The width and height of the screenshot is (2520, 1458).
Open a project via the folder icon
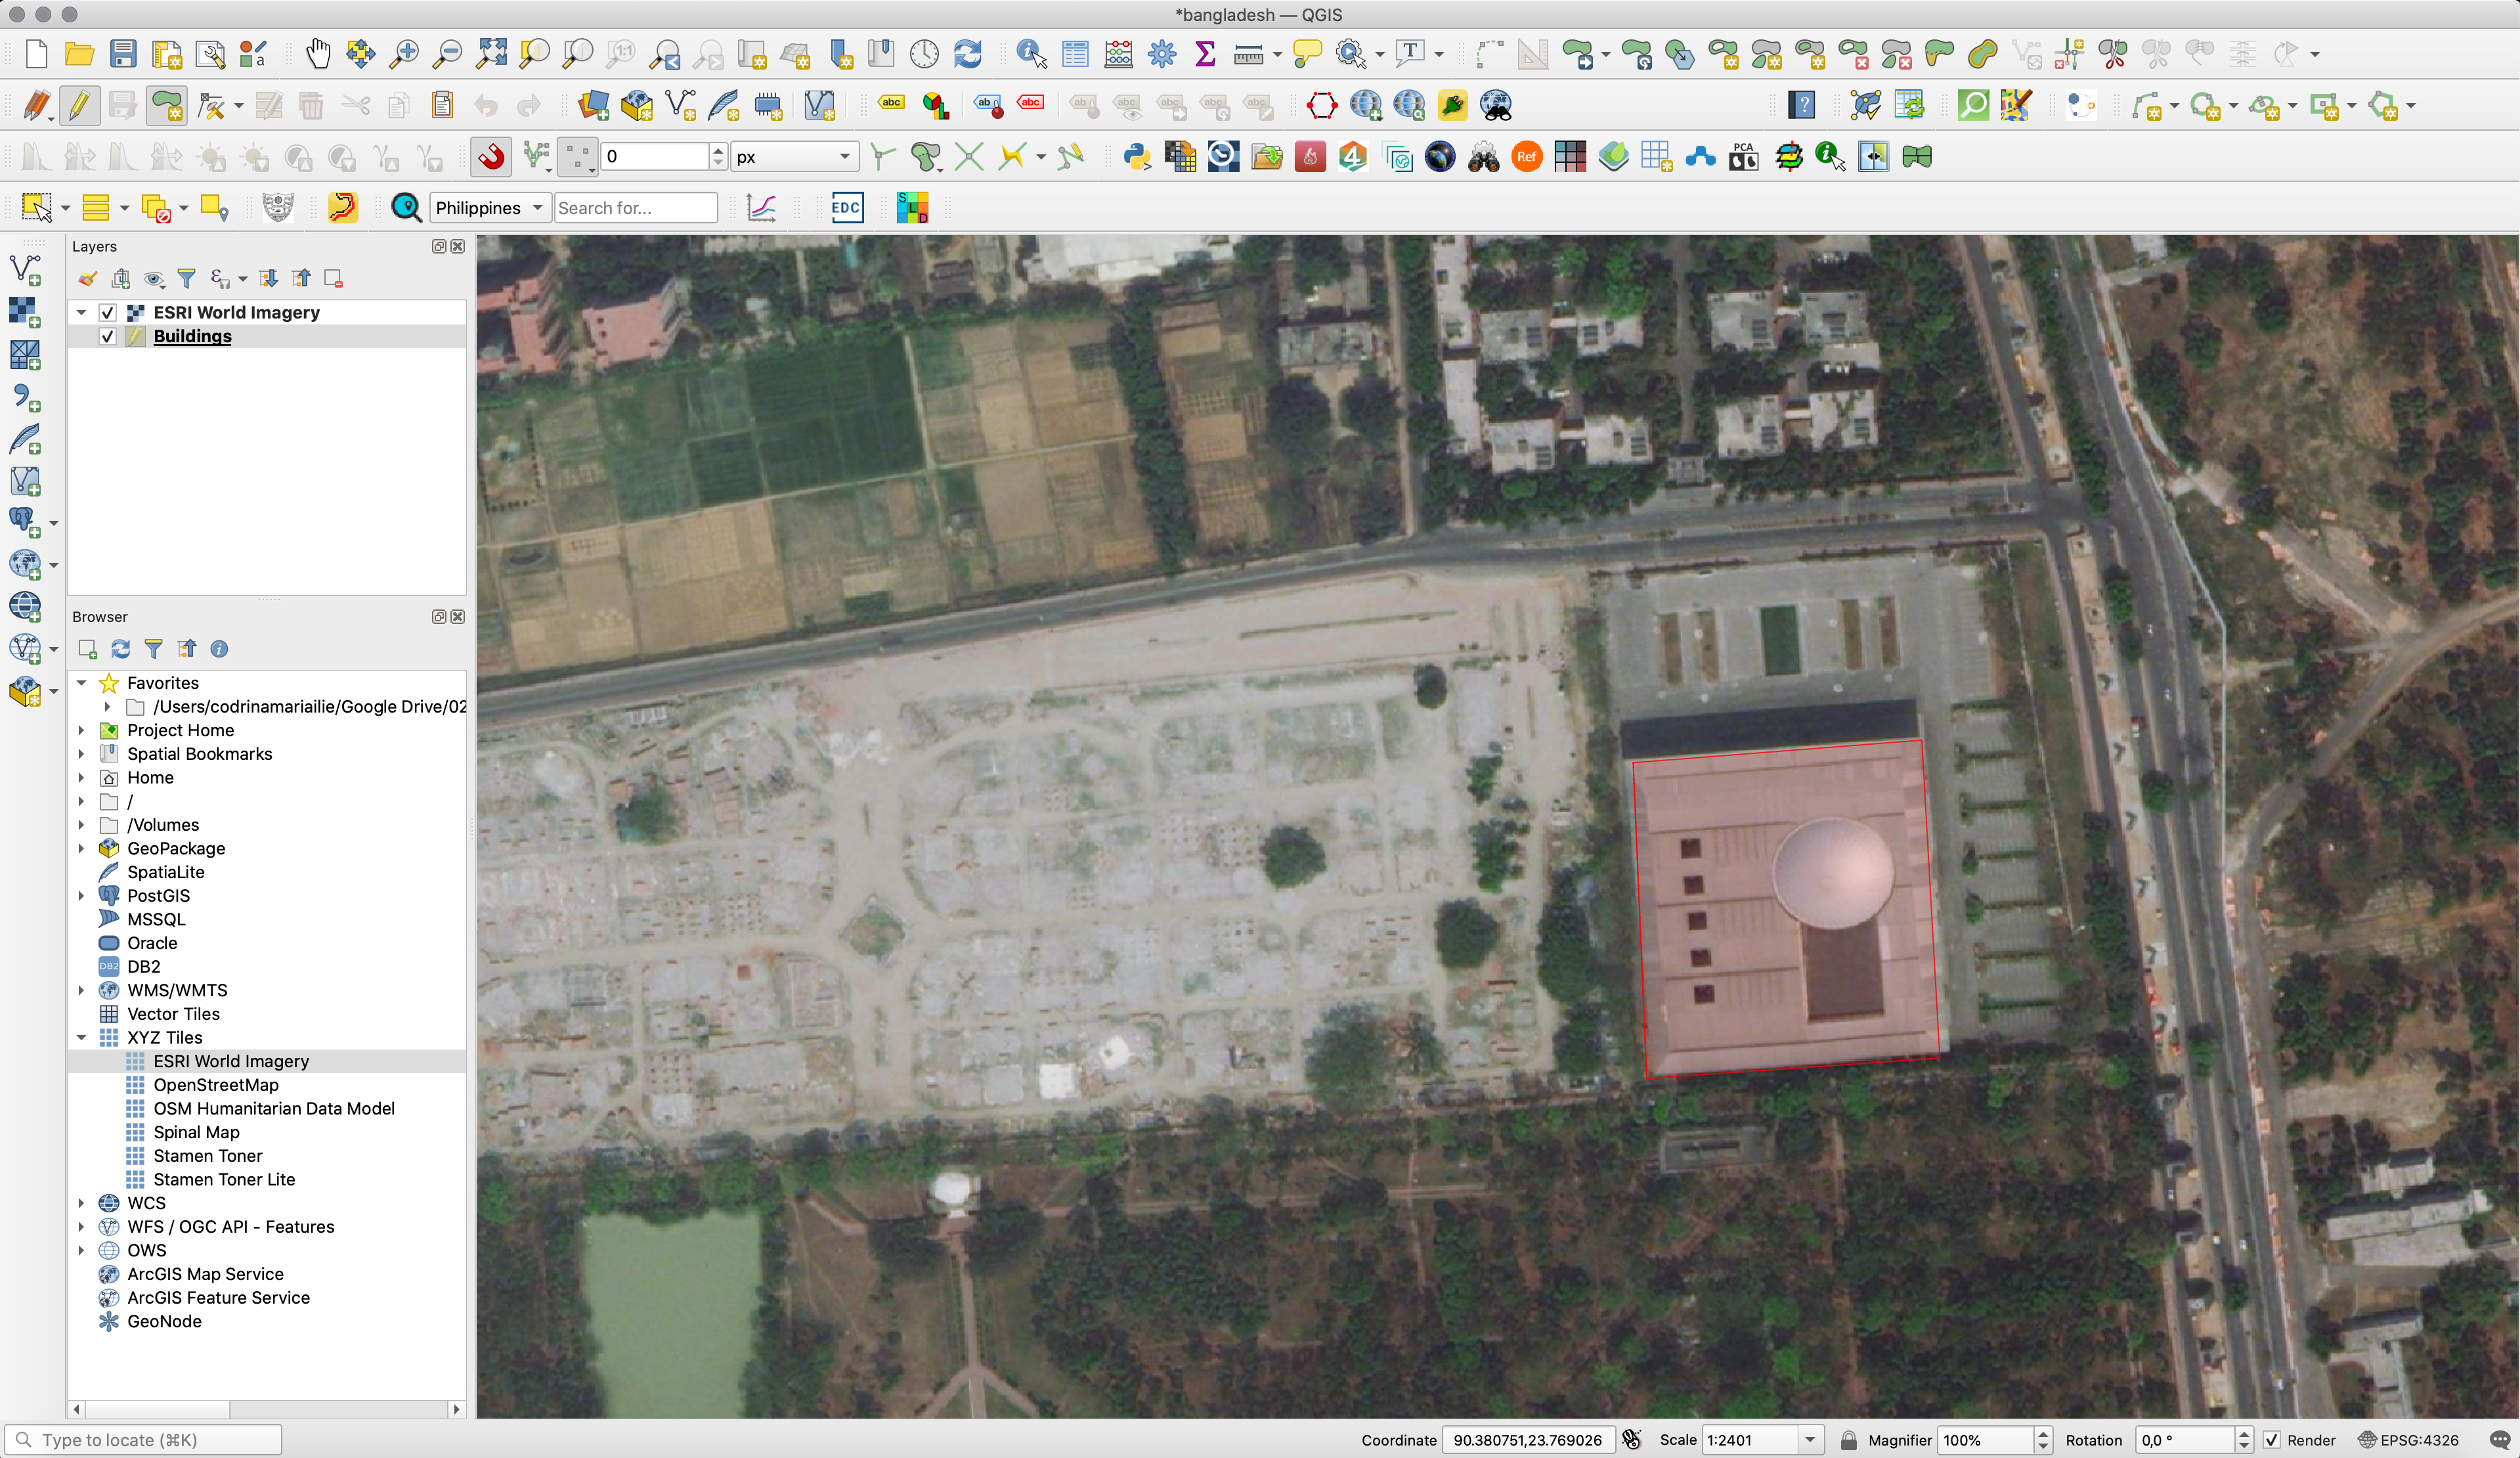tap(79, 53)
